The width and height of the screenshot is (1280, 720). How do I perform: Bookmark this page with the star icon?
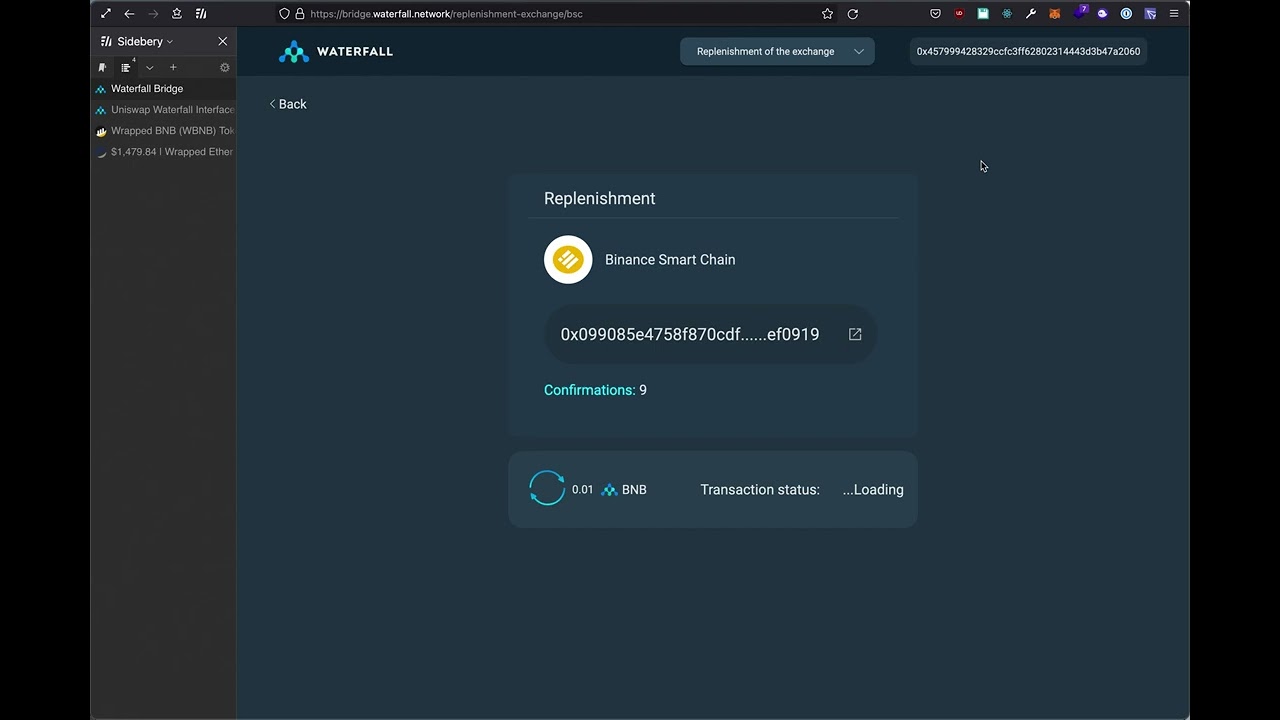[827, 14]
